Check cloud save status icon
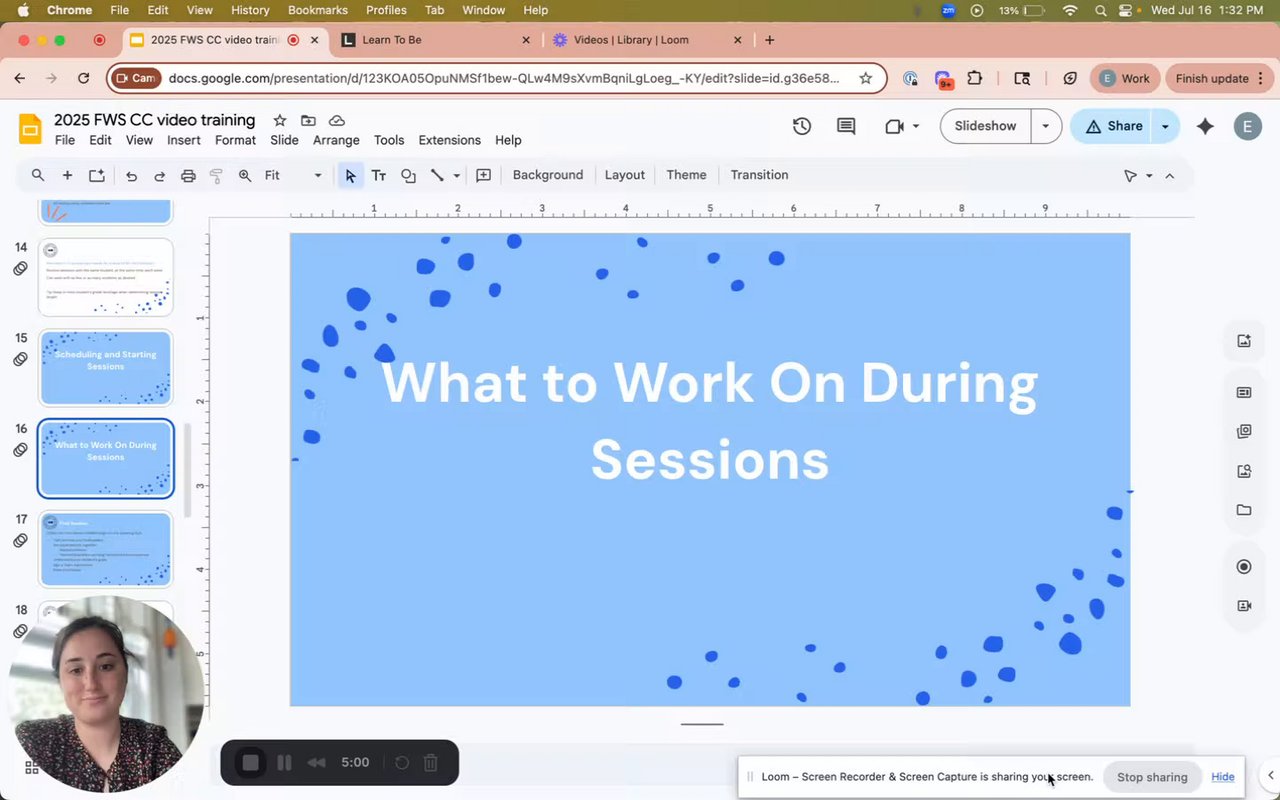The height and width of the screenshot is (800, 1280). point(337,120)
